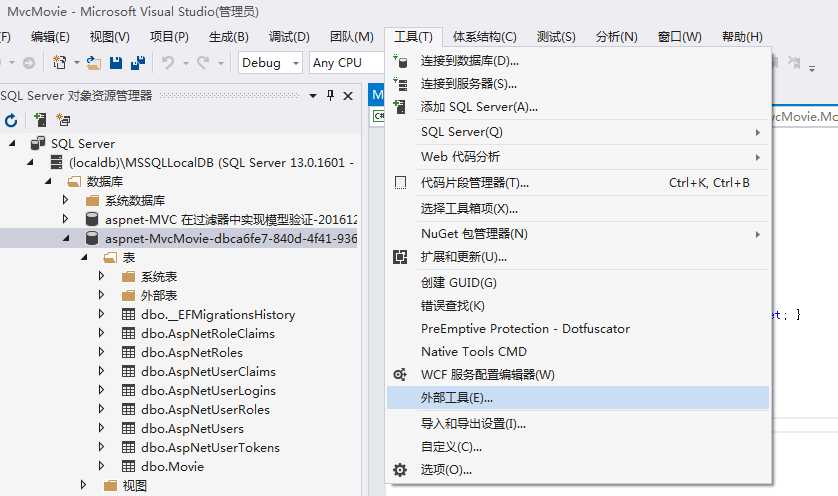Select Native Tools CMD menu entry
This screenshot has width=838, height=496.
[578, 352]
